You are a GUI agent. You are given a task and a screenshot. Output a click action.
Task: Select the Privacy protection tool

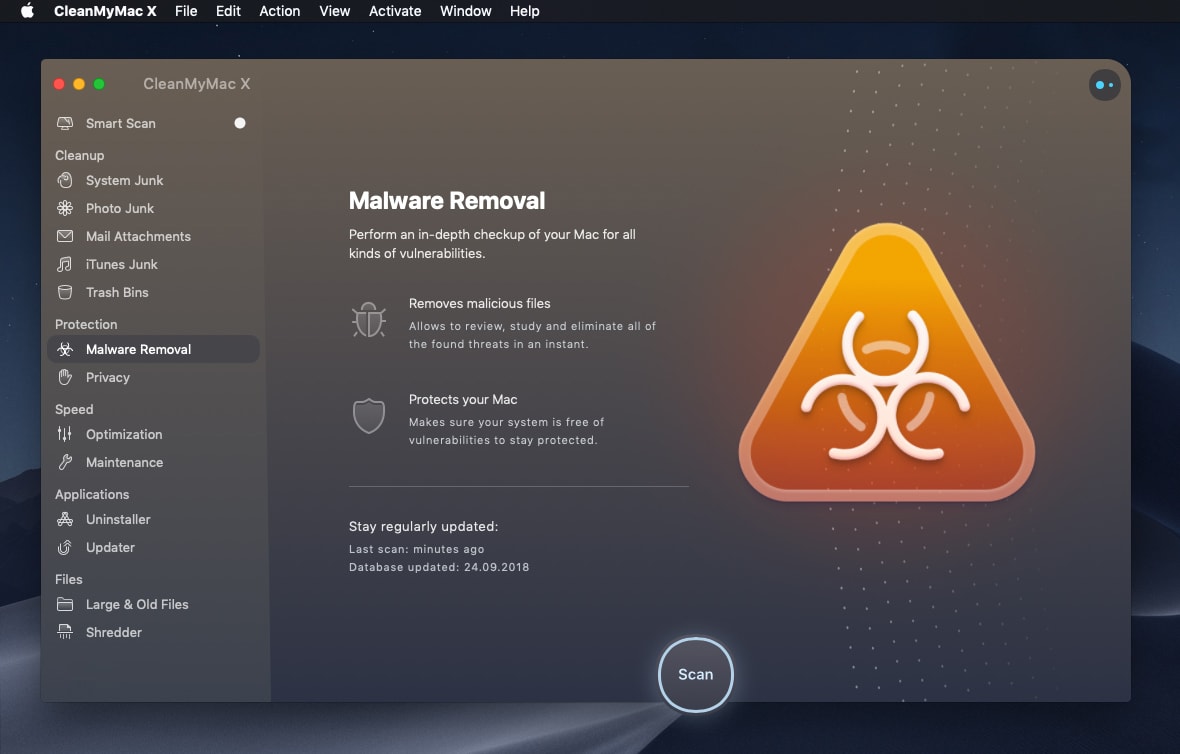click(x=107, y=377)
